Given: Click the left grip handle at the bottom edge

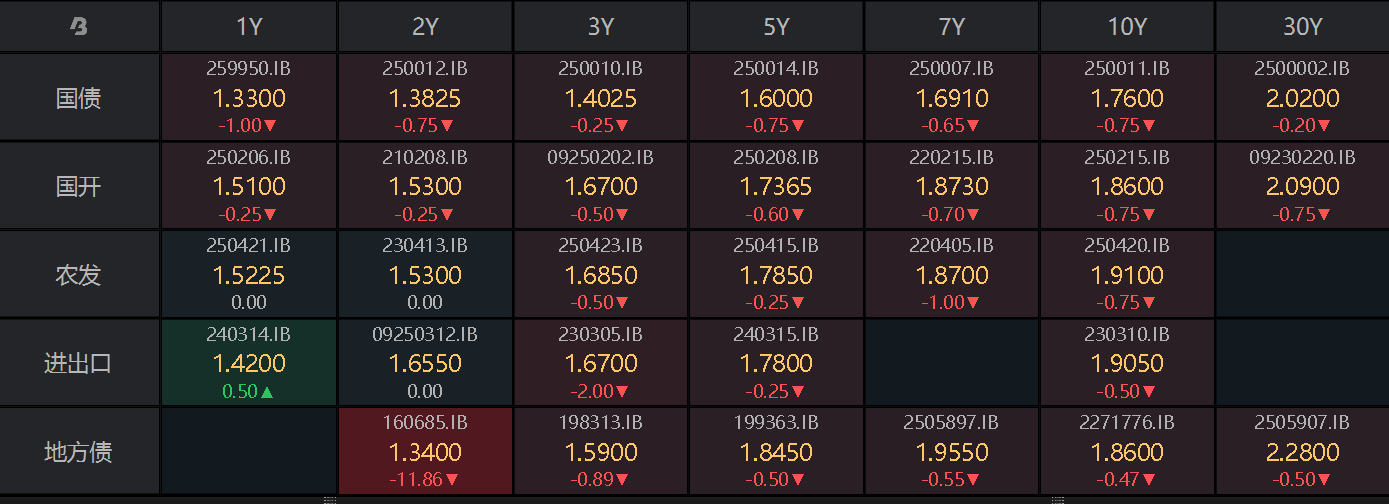Looking at the screenshot, I should tap(330, 499).
